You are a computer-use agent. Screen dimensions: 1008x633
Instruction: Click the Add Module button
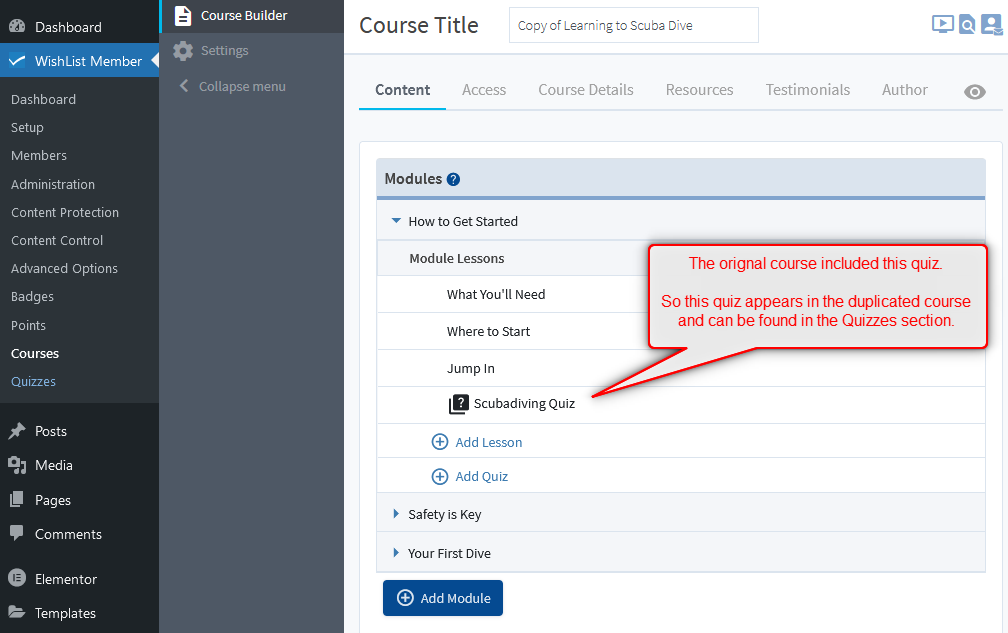tap(443, 598)
